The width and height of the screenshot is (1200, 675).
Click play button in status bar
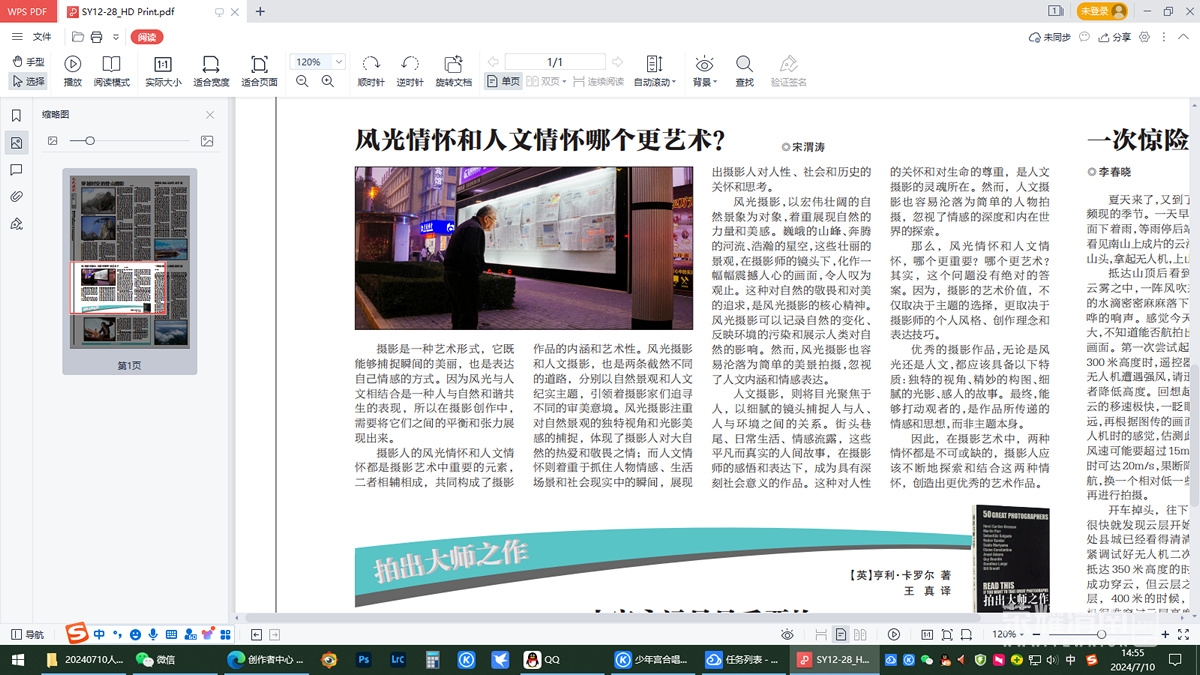pos(894,634)
